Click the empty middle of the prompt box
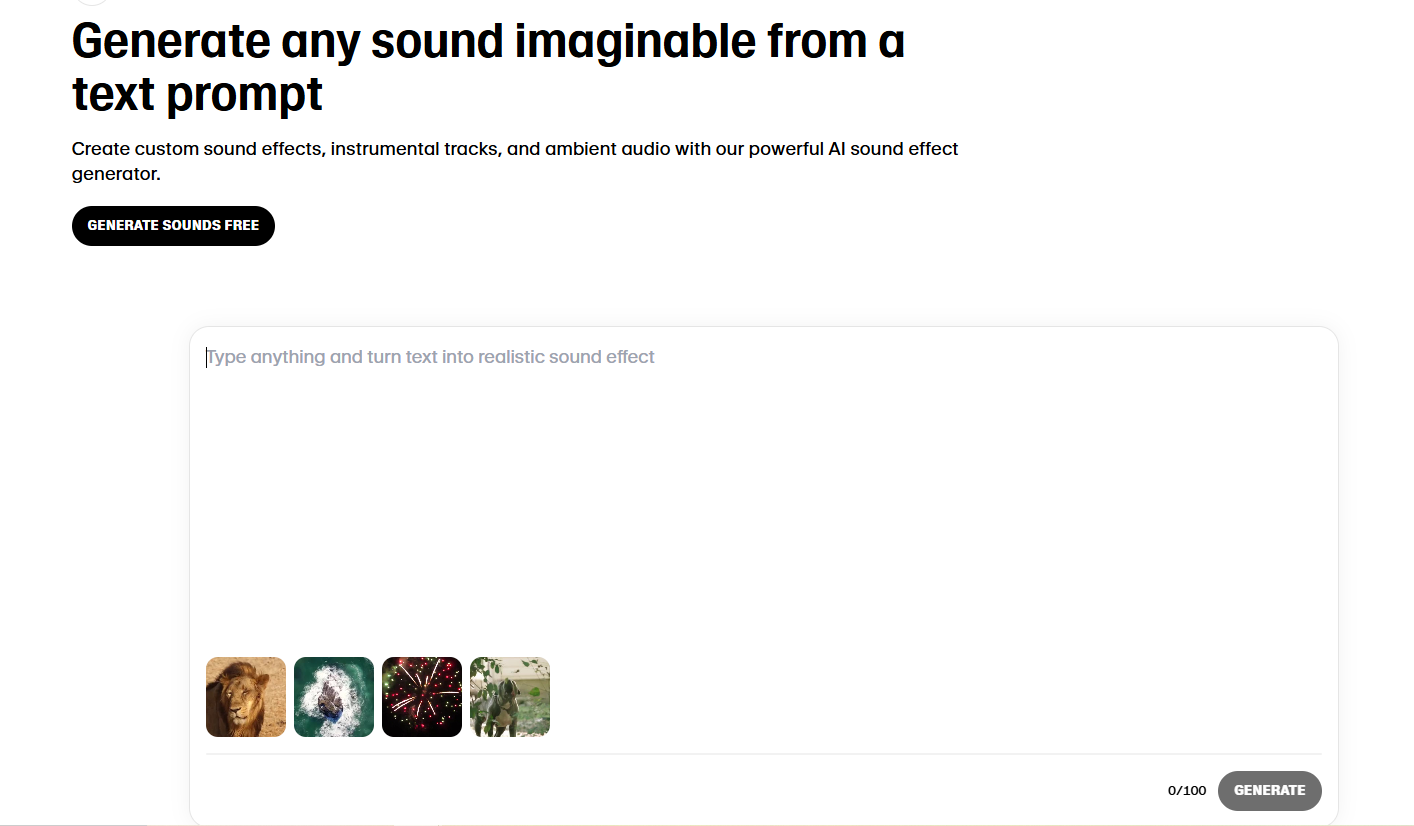Screen dimensions: 1414x826 click(x=764, y=500)
